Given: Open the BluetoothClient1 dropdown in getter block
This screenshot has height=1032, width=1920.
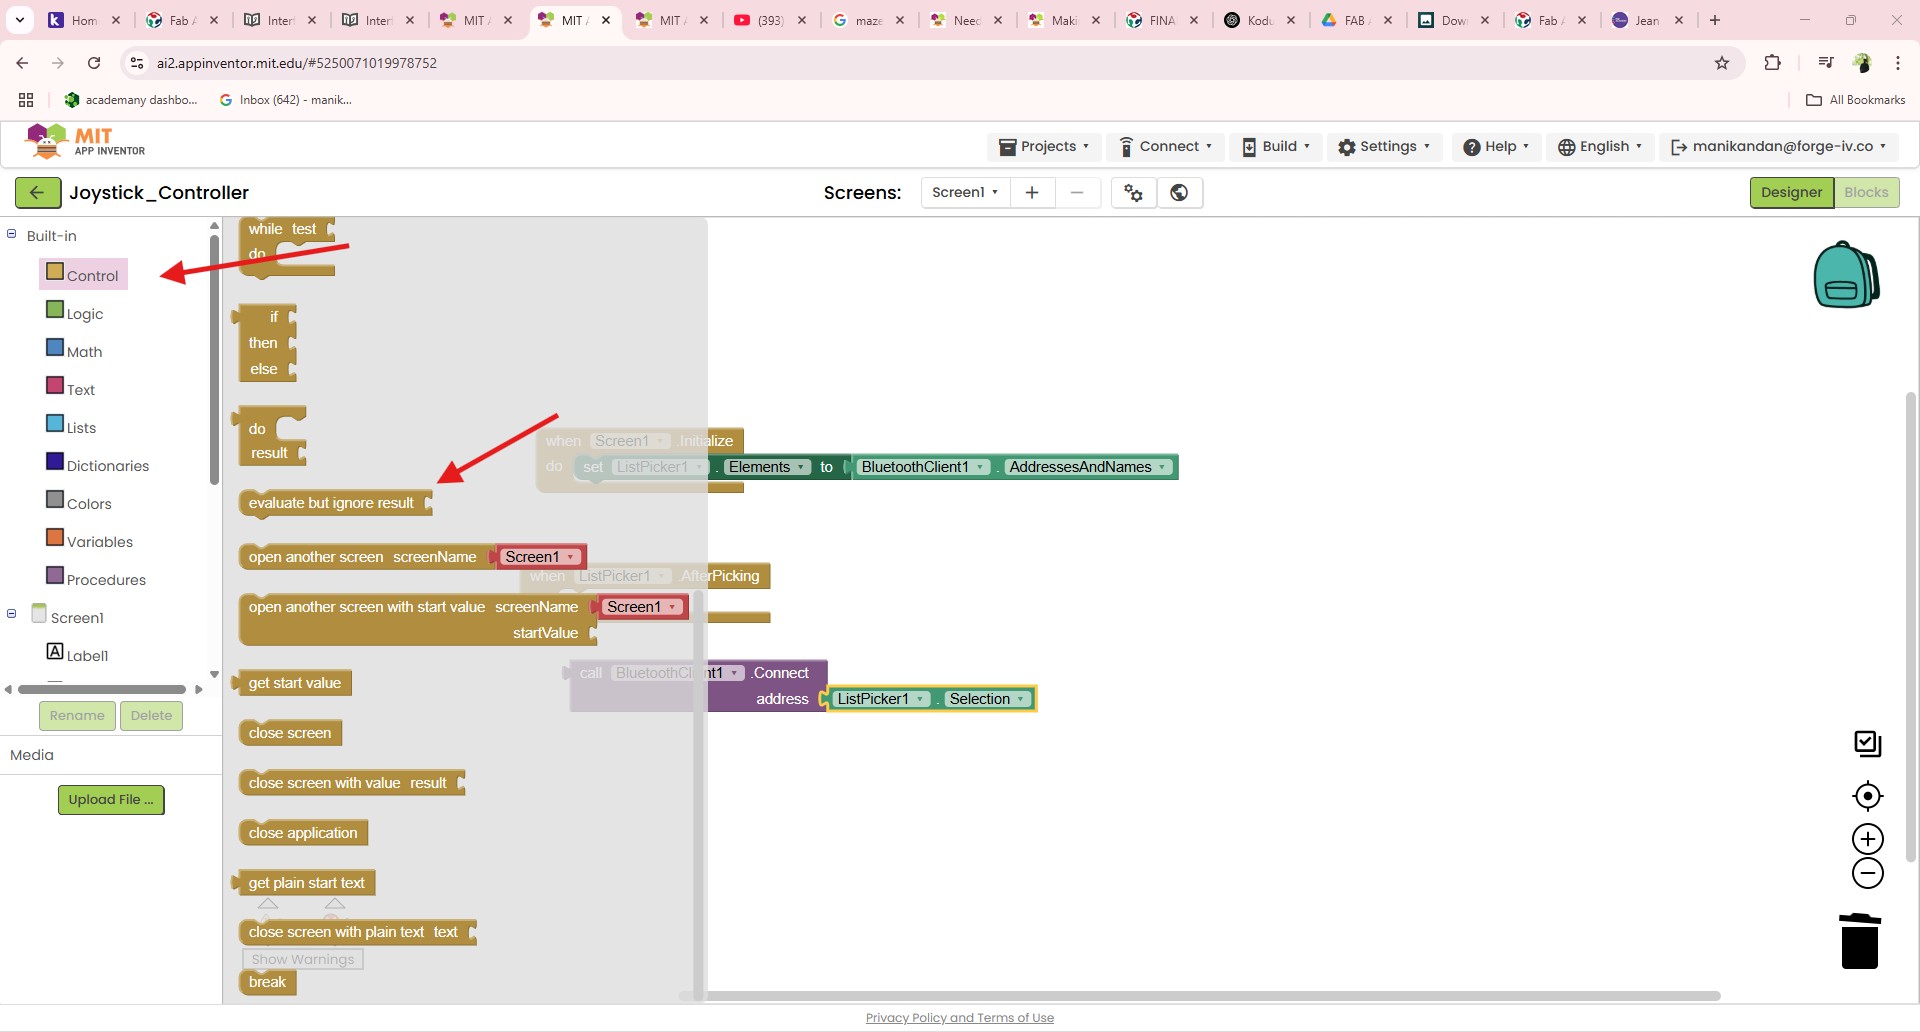Looking at the screenshot, I should [924, 467].
